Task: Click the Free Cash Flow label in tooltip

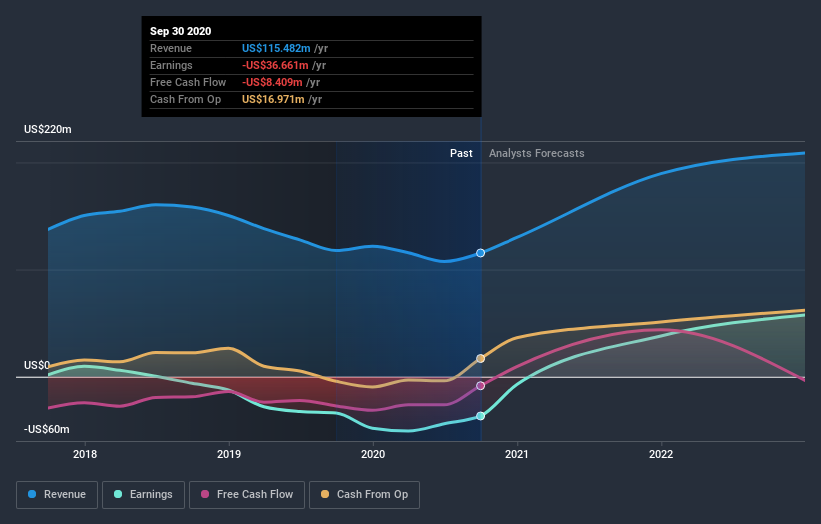Action: [188, 82]
